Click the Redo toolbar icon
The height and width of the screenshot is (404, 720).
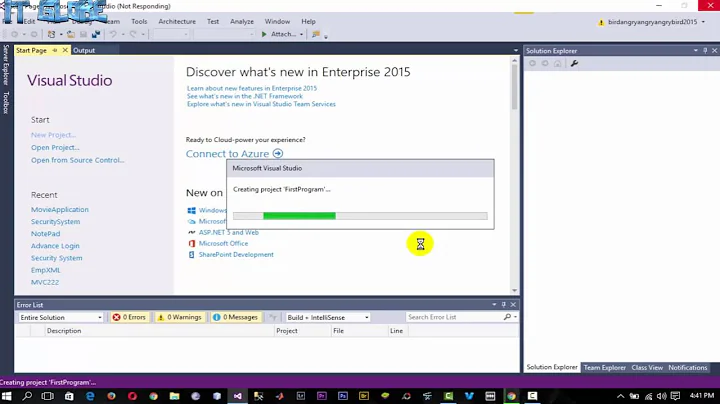click(133, 34)
